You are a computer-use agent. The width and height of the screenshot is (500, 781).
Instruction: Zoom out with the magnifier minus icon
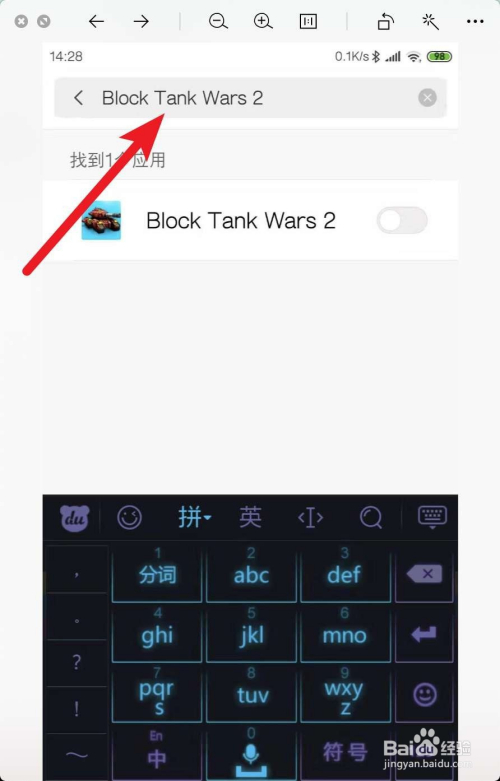[218, 21]
